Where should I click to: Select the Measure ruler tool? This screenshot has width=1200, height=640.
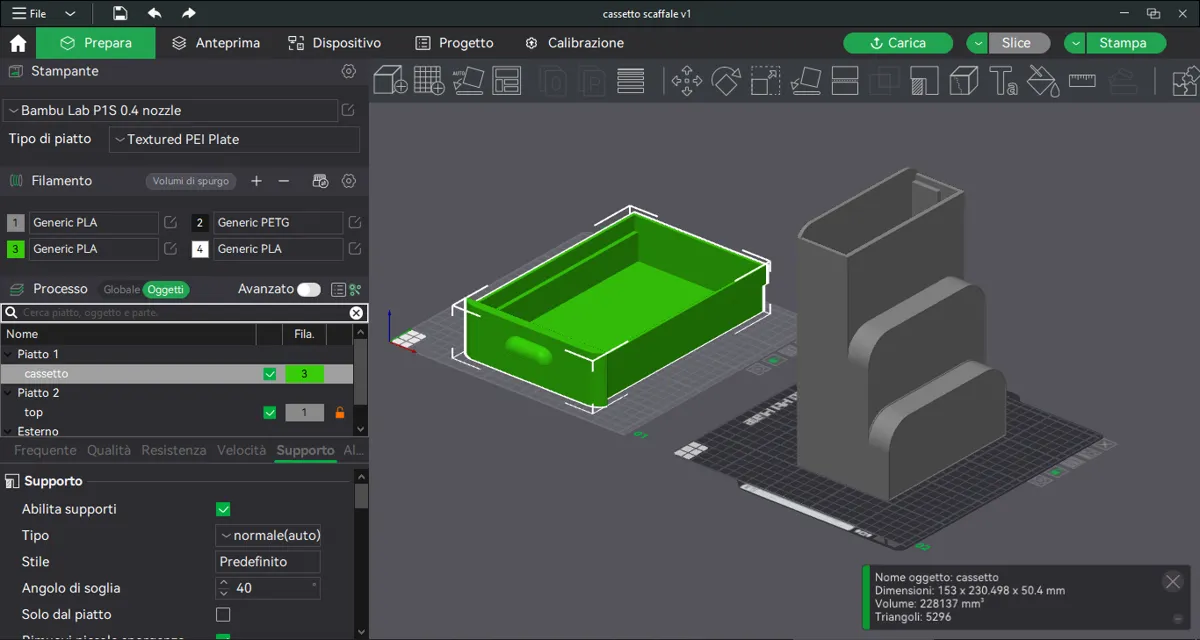tap(1082, 81)
